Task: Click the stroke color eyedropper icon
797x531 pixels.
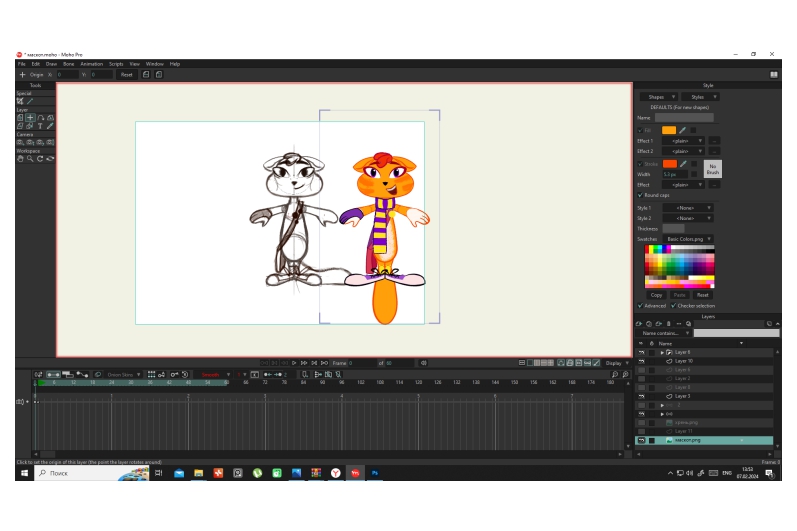Action: point(683,164)
